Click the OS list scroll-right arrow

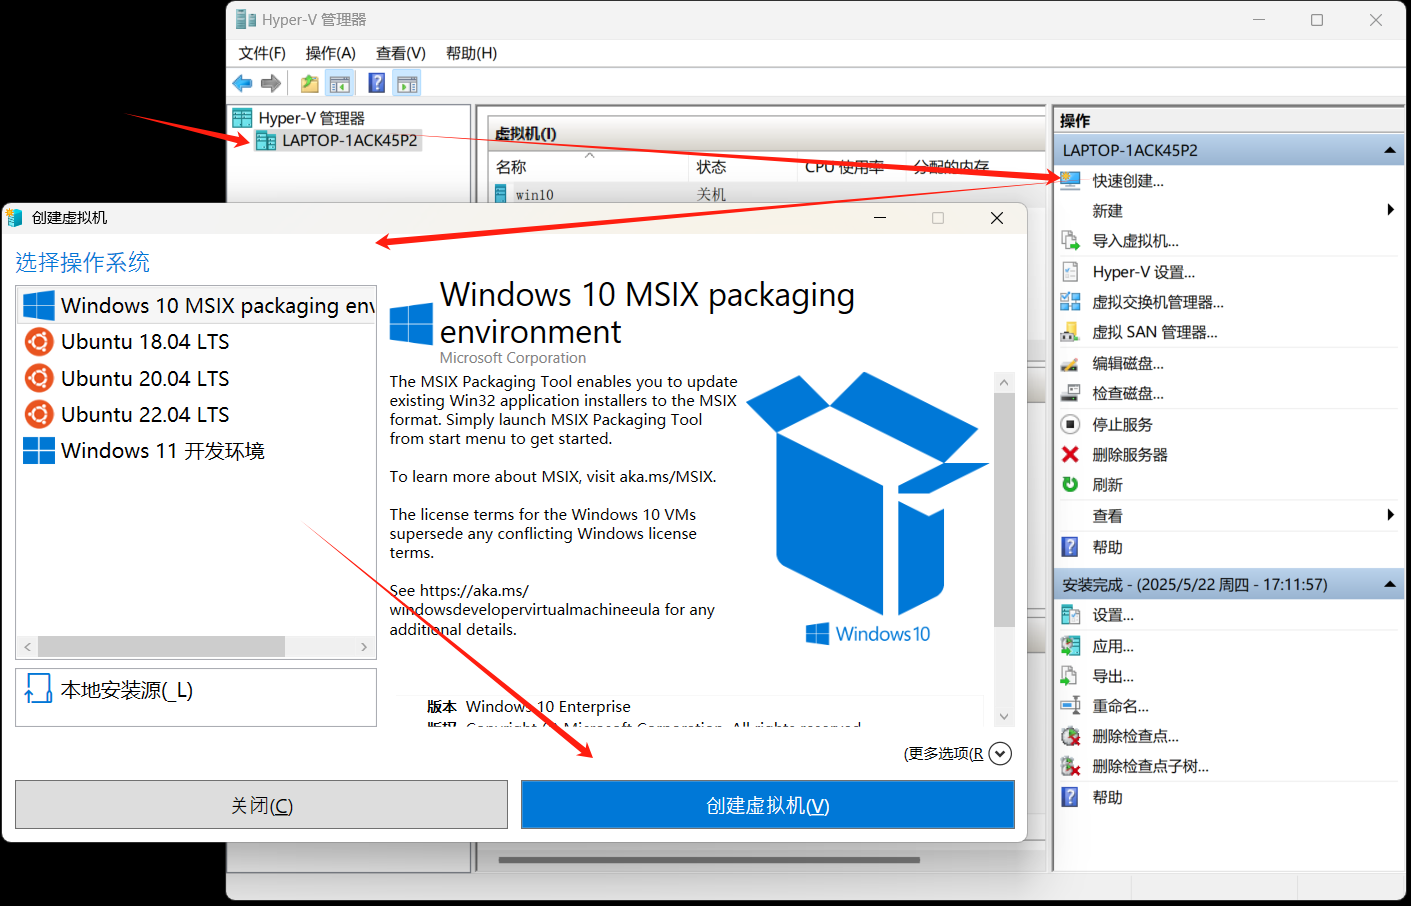click(x=364, y=647)
